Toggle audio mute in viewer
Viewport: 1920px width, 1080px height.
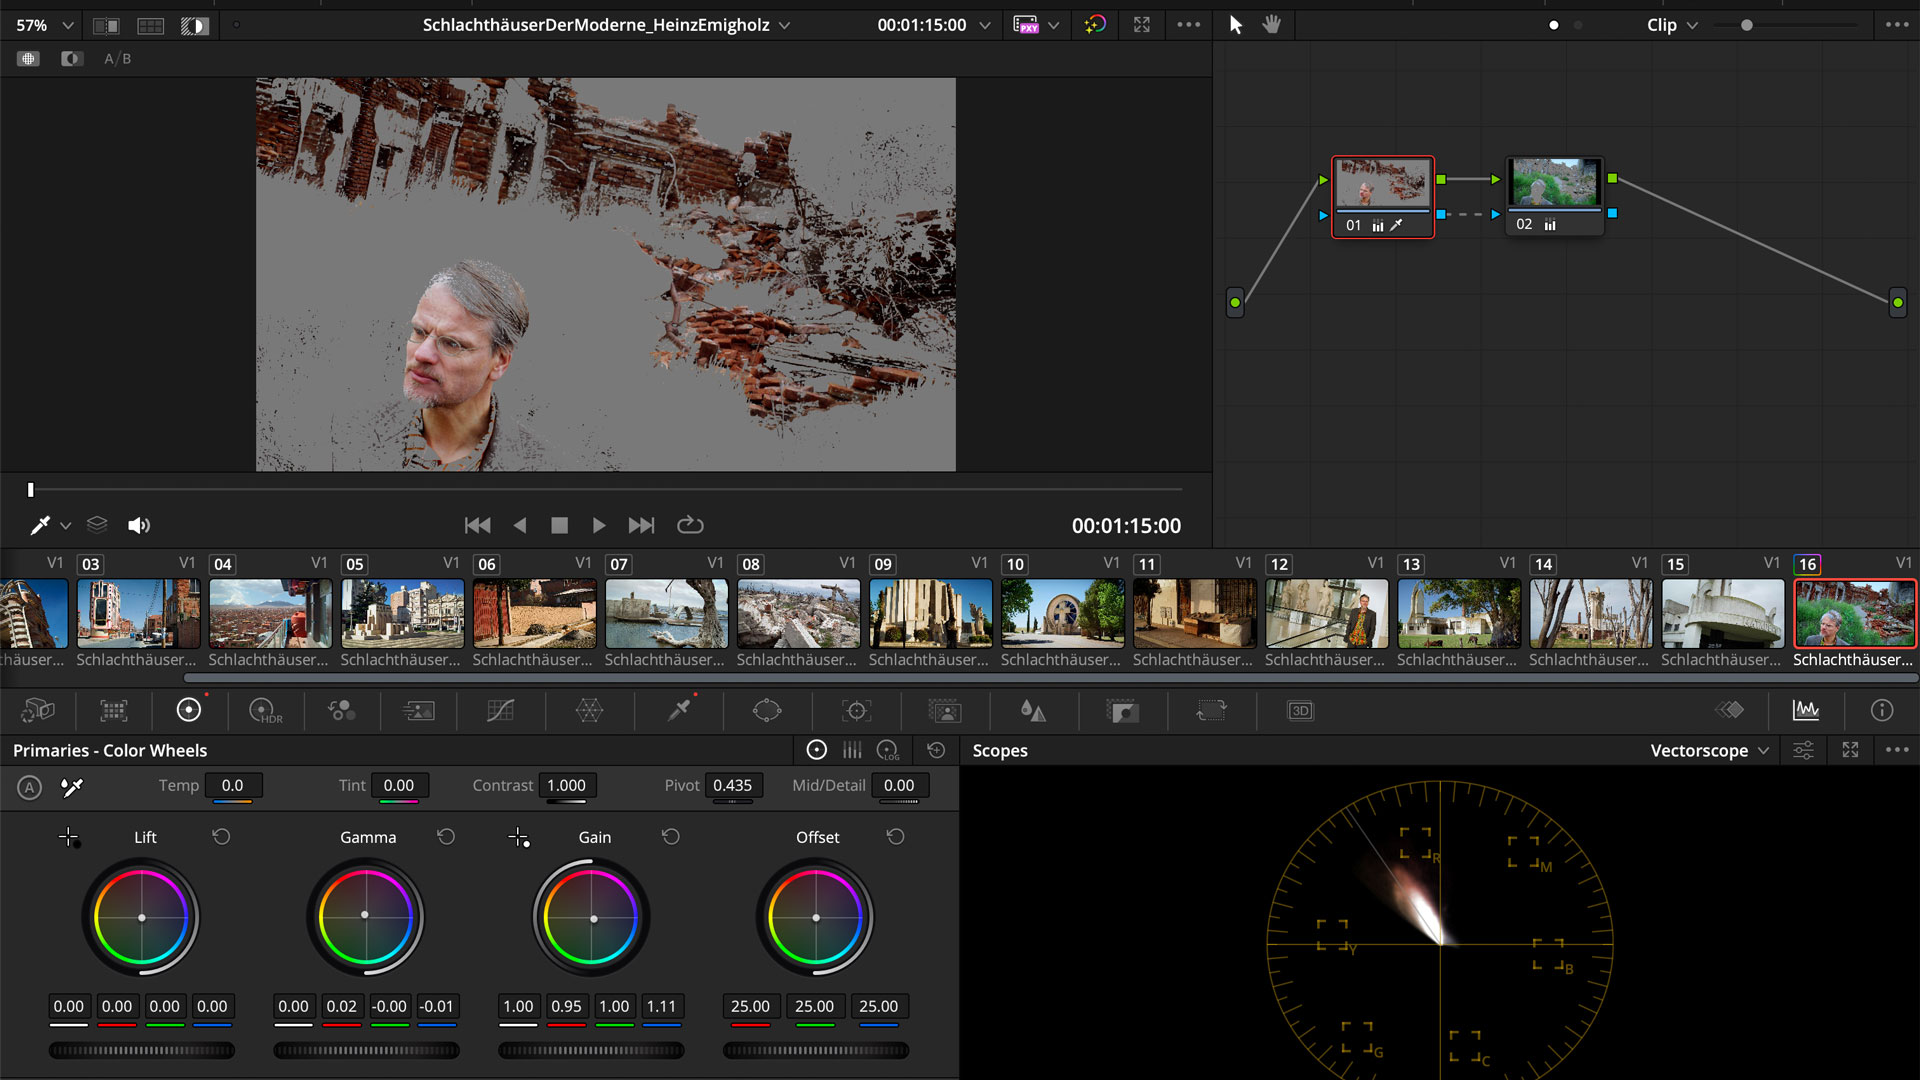139,526
